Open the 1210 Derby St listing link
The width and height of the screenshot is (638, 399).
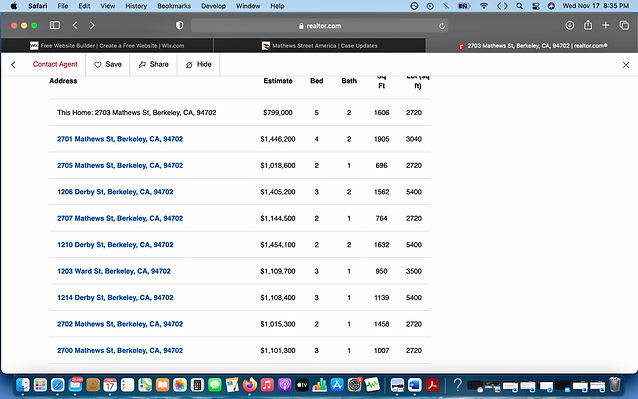click(115, 245)
